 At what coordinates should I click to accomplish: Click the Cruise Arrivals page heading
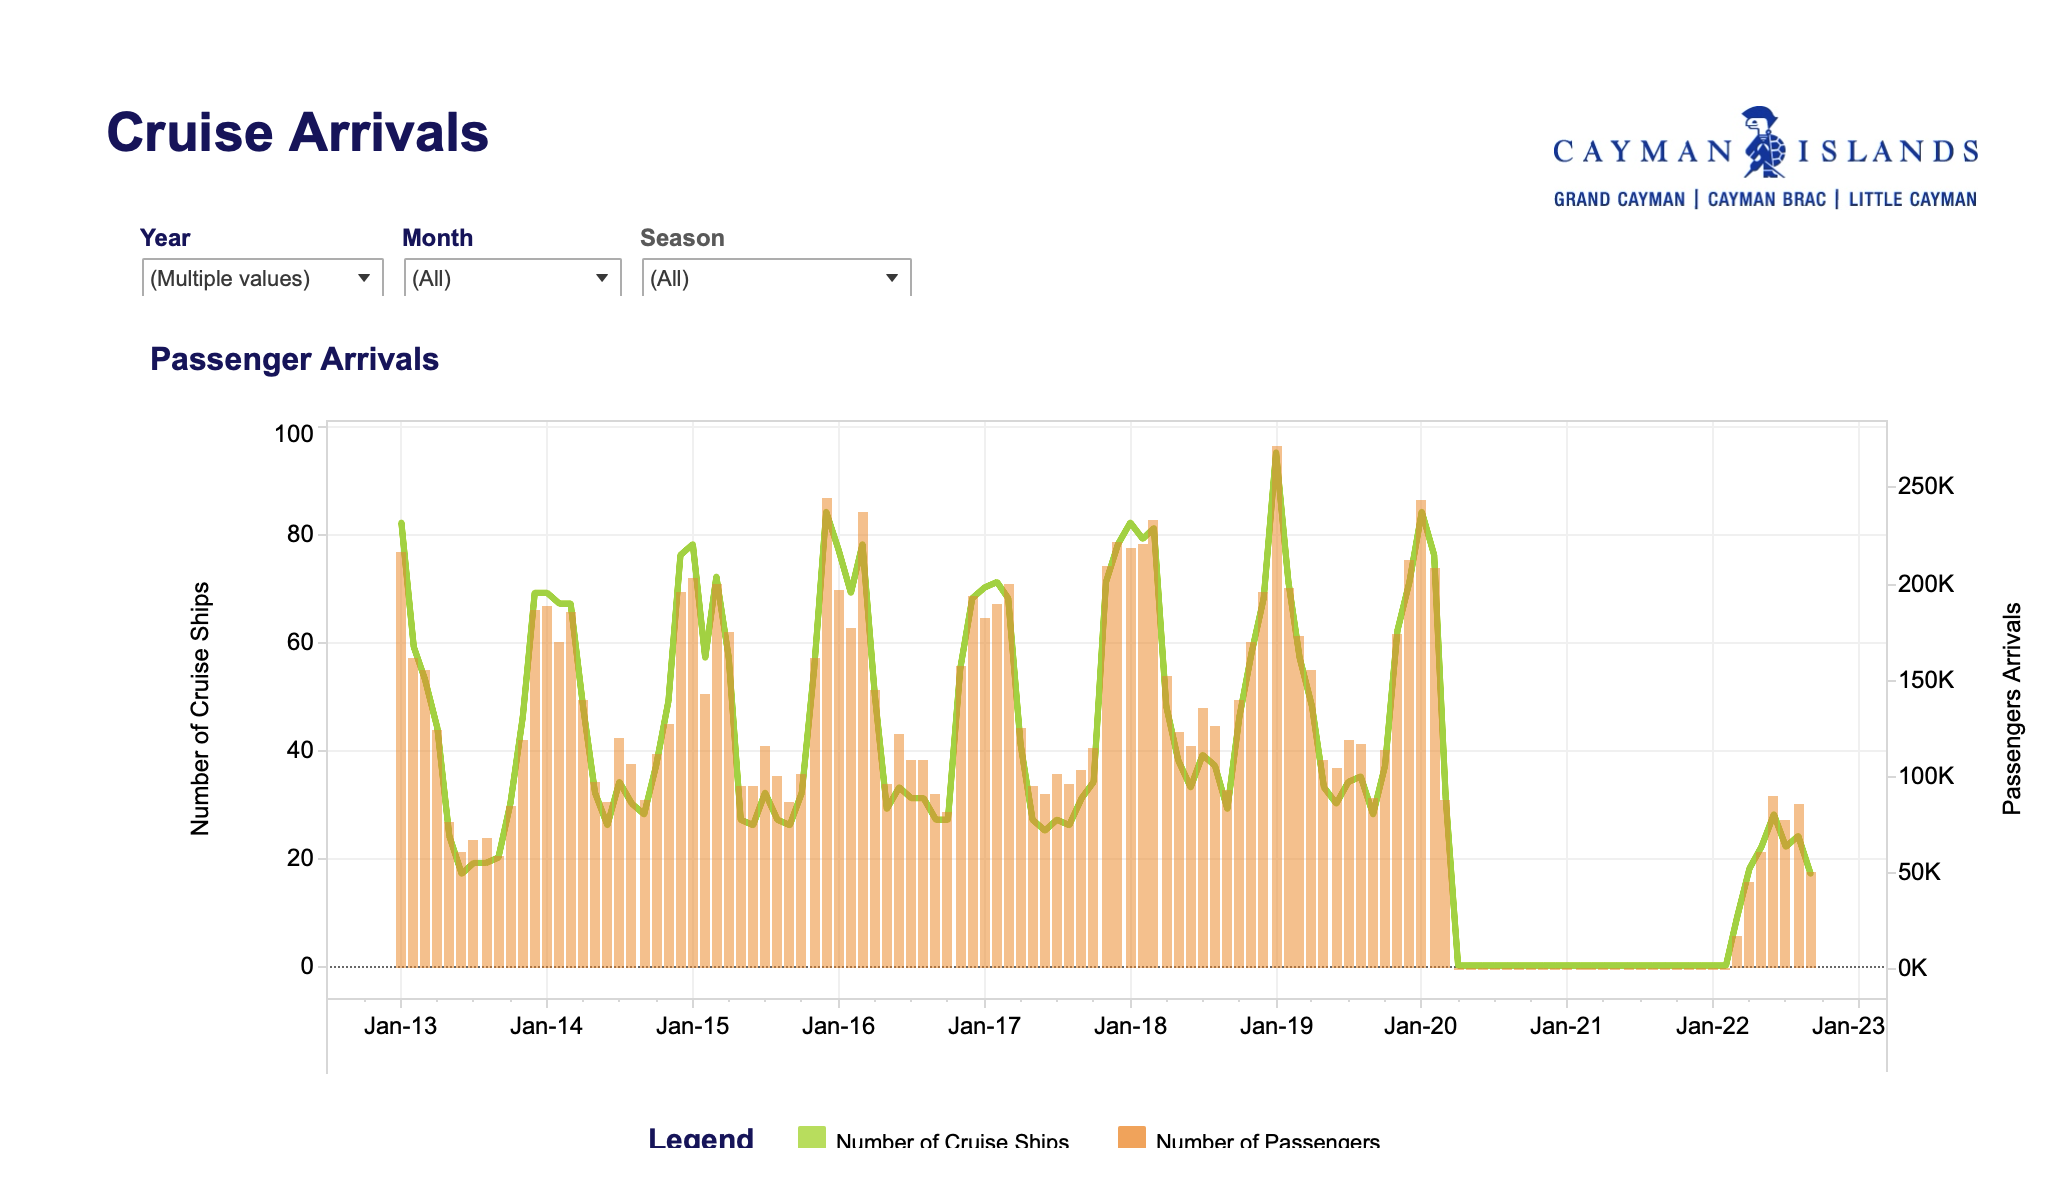pyautogui.click(x=297, y=132)
